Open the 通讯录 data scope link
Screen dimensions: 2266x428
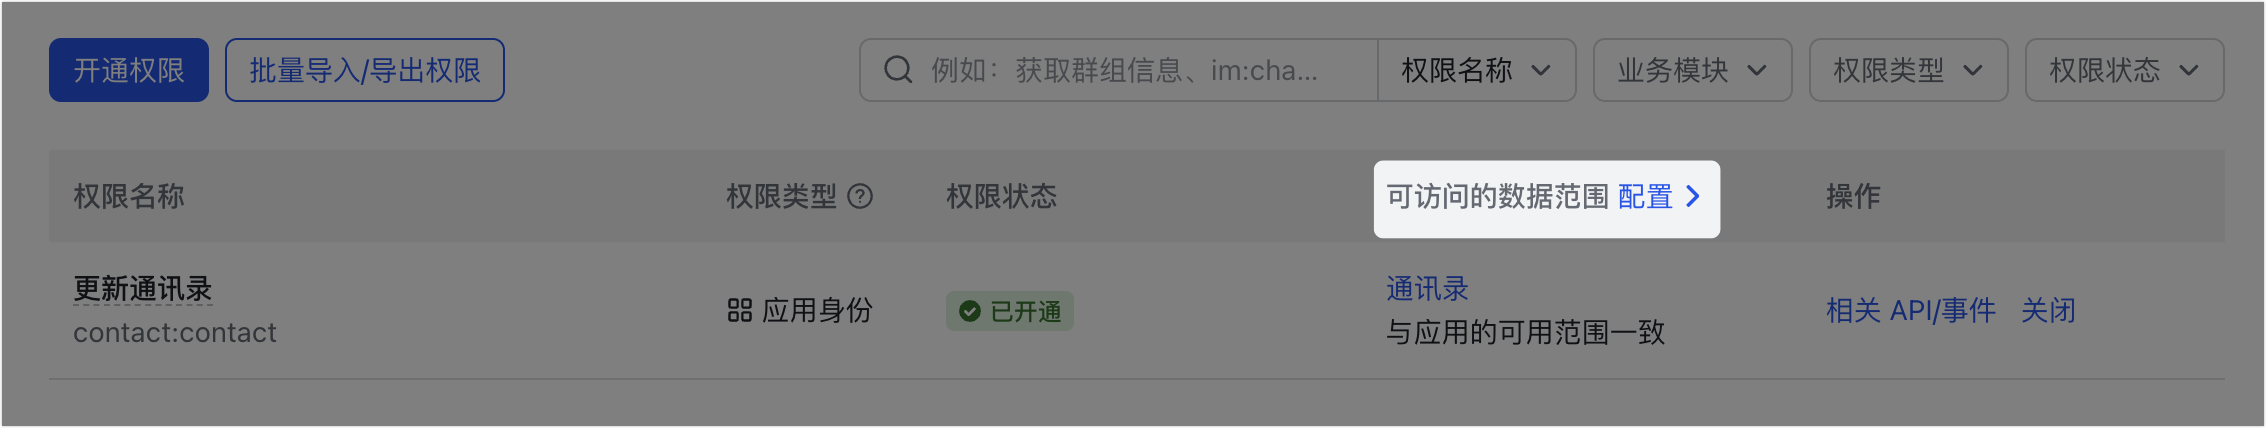coord(1427,289)
